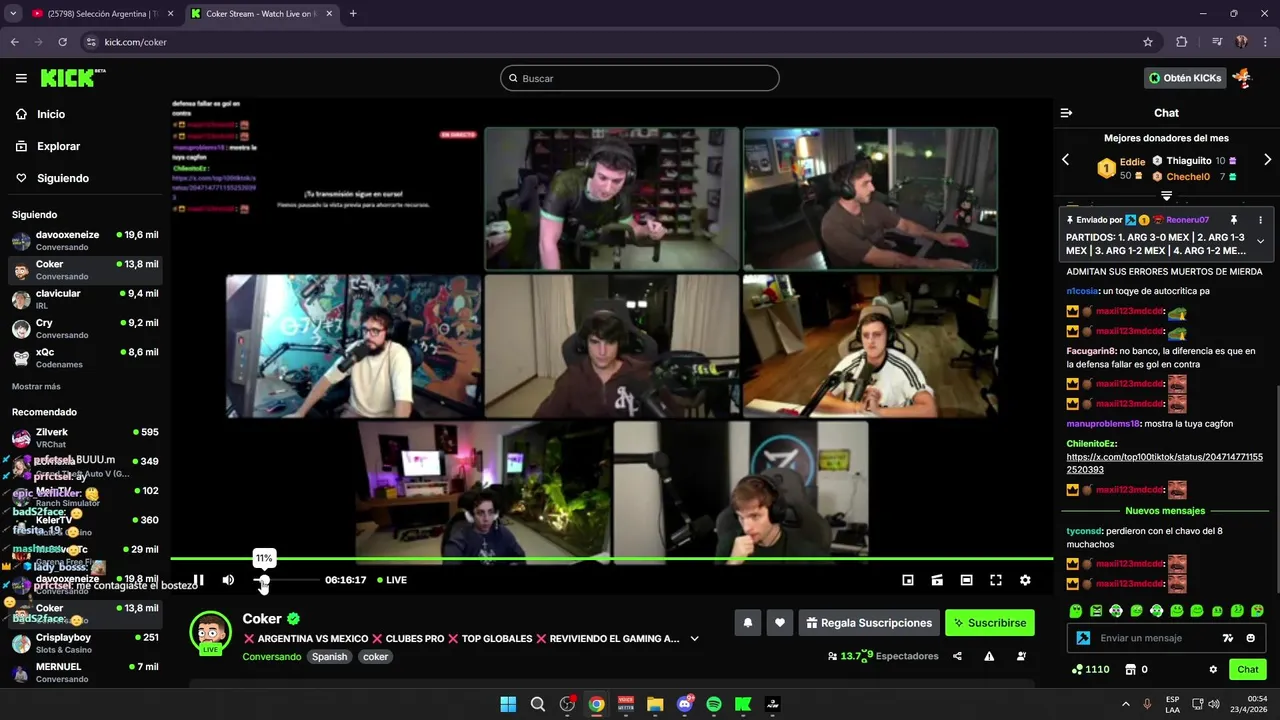Screen dimensions: 1280x720
Task: Follow Coker with the heart button
Action: click(x=780, y=623)
